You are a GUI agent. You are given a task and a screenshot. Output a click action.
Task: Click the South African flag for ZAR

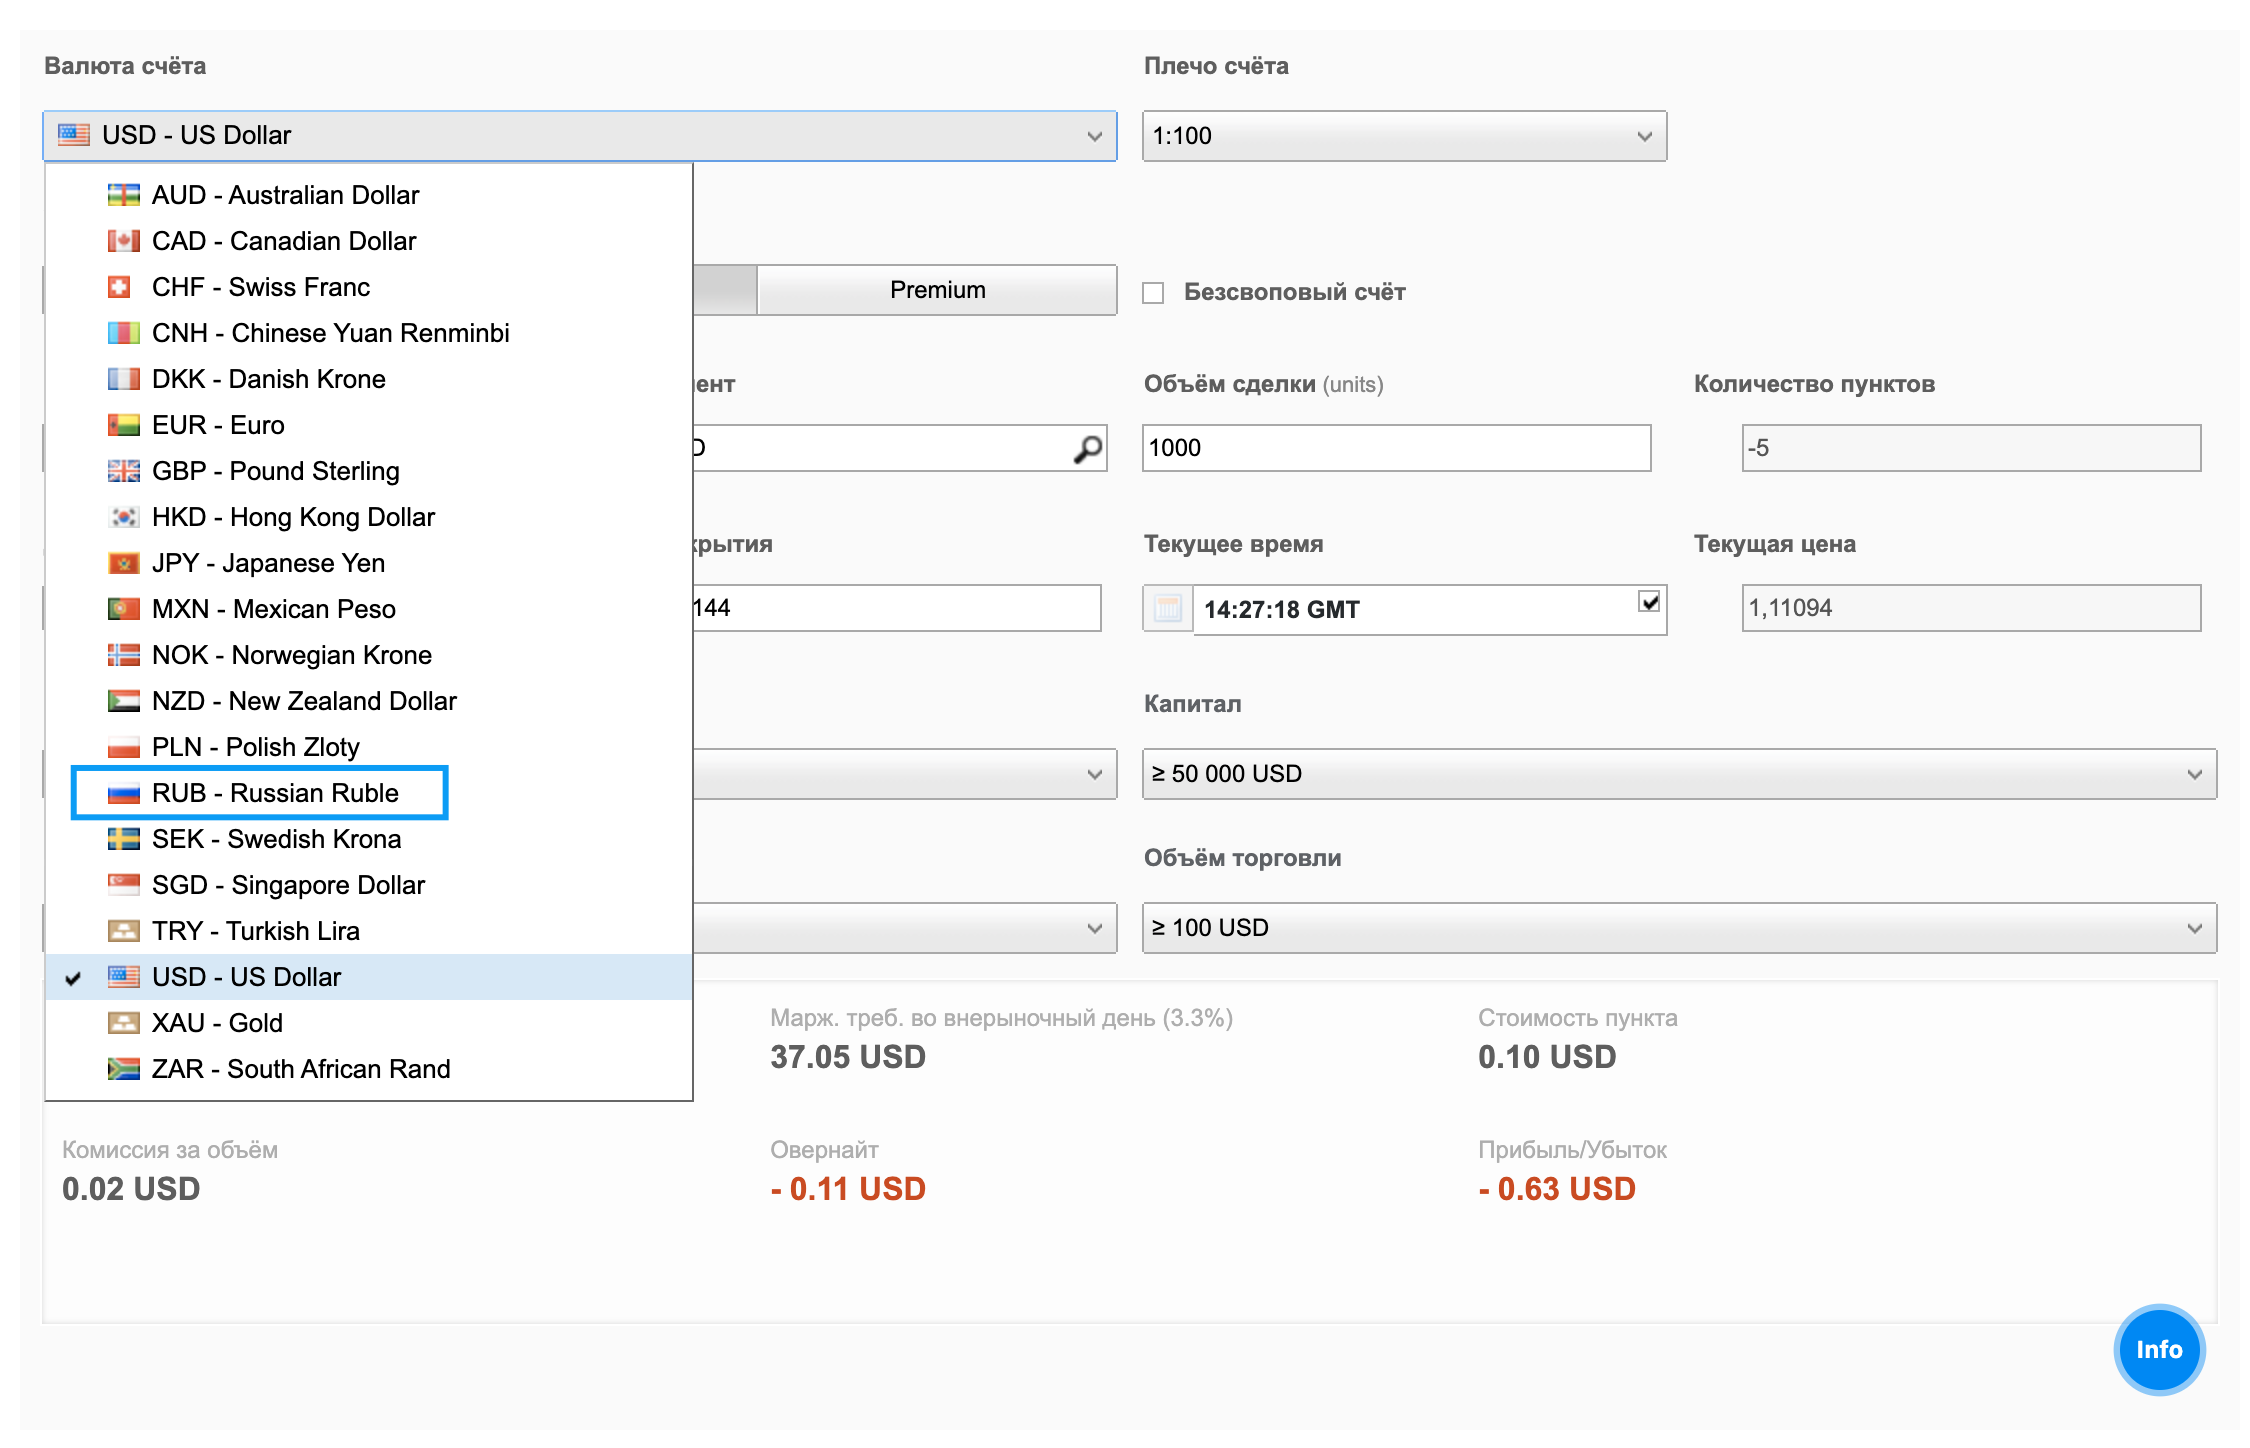124,1069
